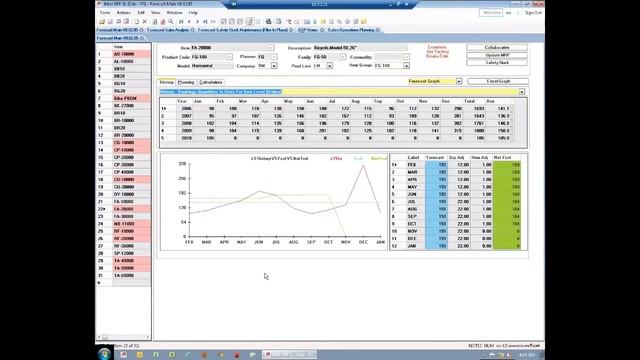Select item TA-60000 in list
640x360 pixels.
(x=131, y=276)
